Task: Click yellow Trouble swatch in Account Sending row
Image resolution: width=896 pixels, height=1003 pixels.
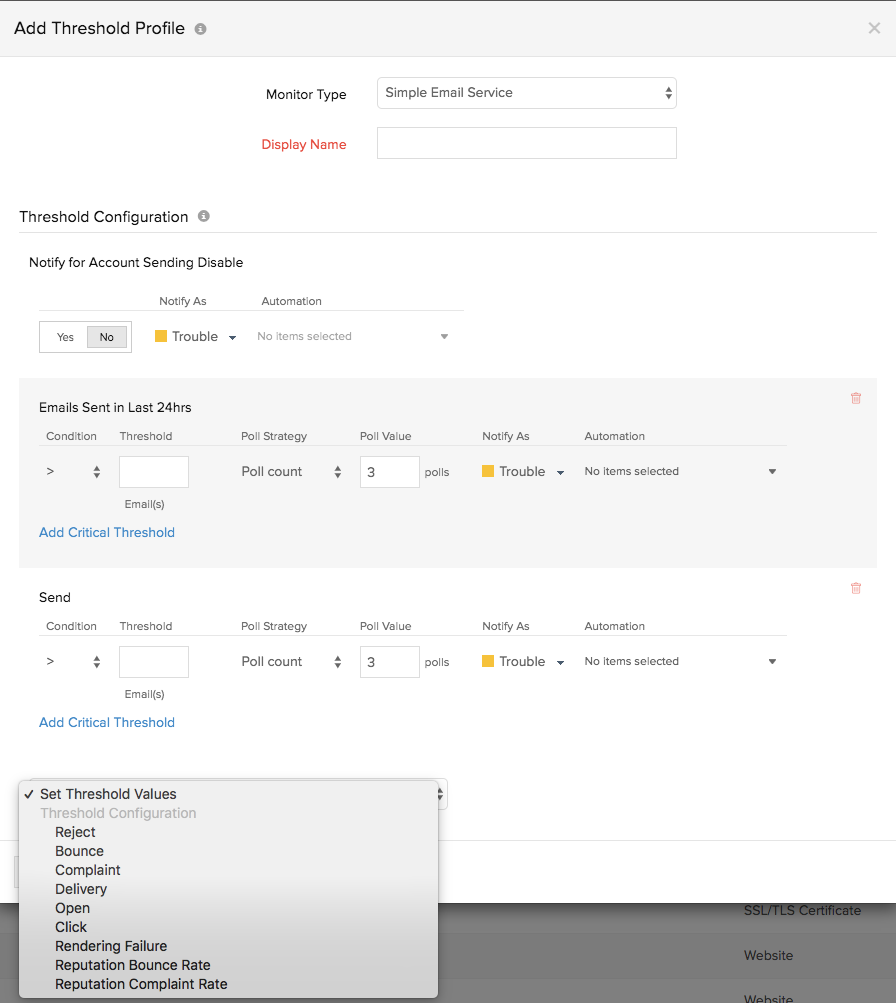Action: click(x=161, y=336)
